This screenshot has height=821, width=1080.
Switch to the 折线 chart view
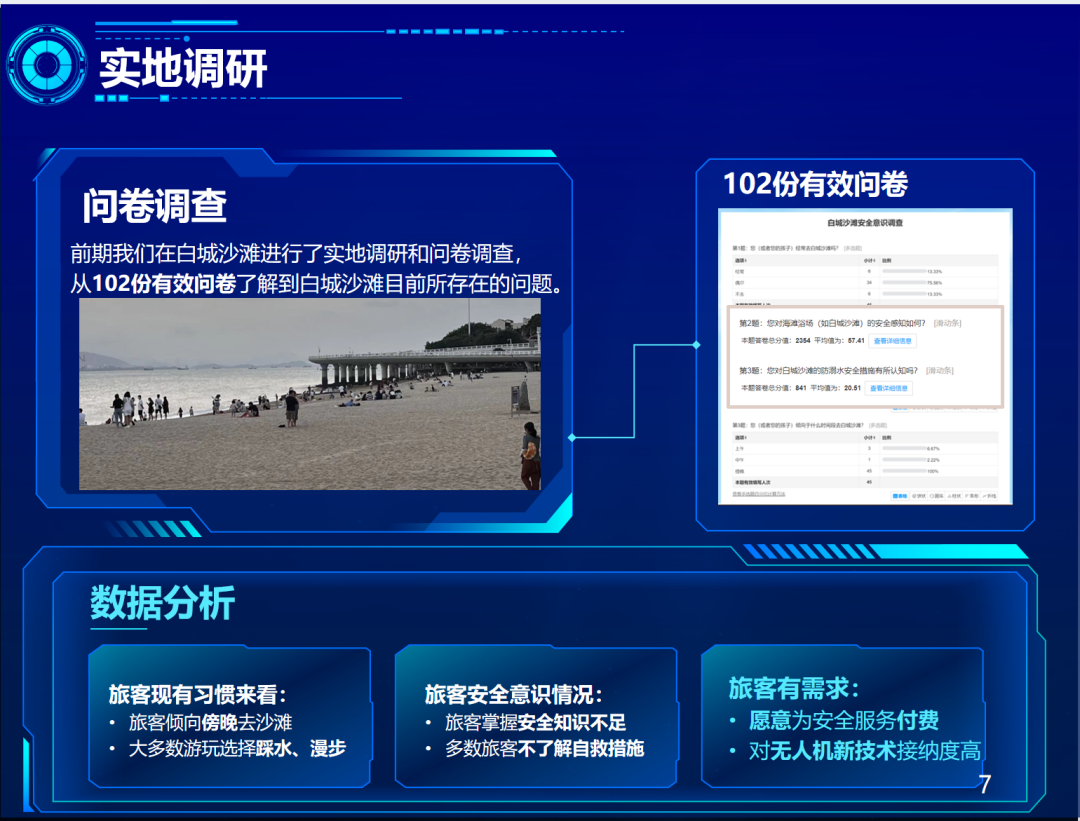click(x=990, y=495)
